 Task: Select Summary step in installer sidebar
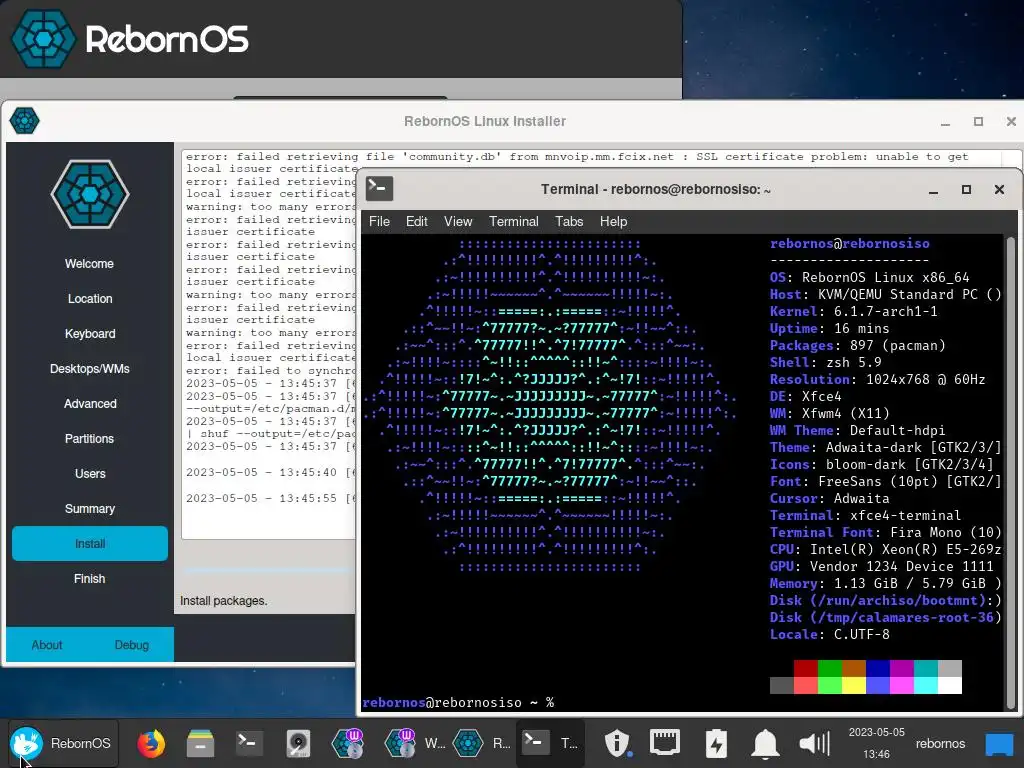tap(89, 509)
